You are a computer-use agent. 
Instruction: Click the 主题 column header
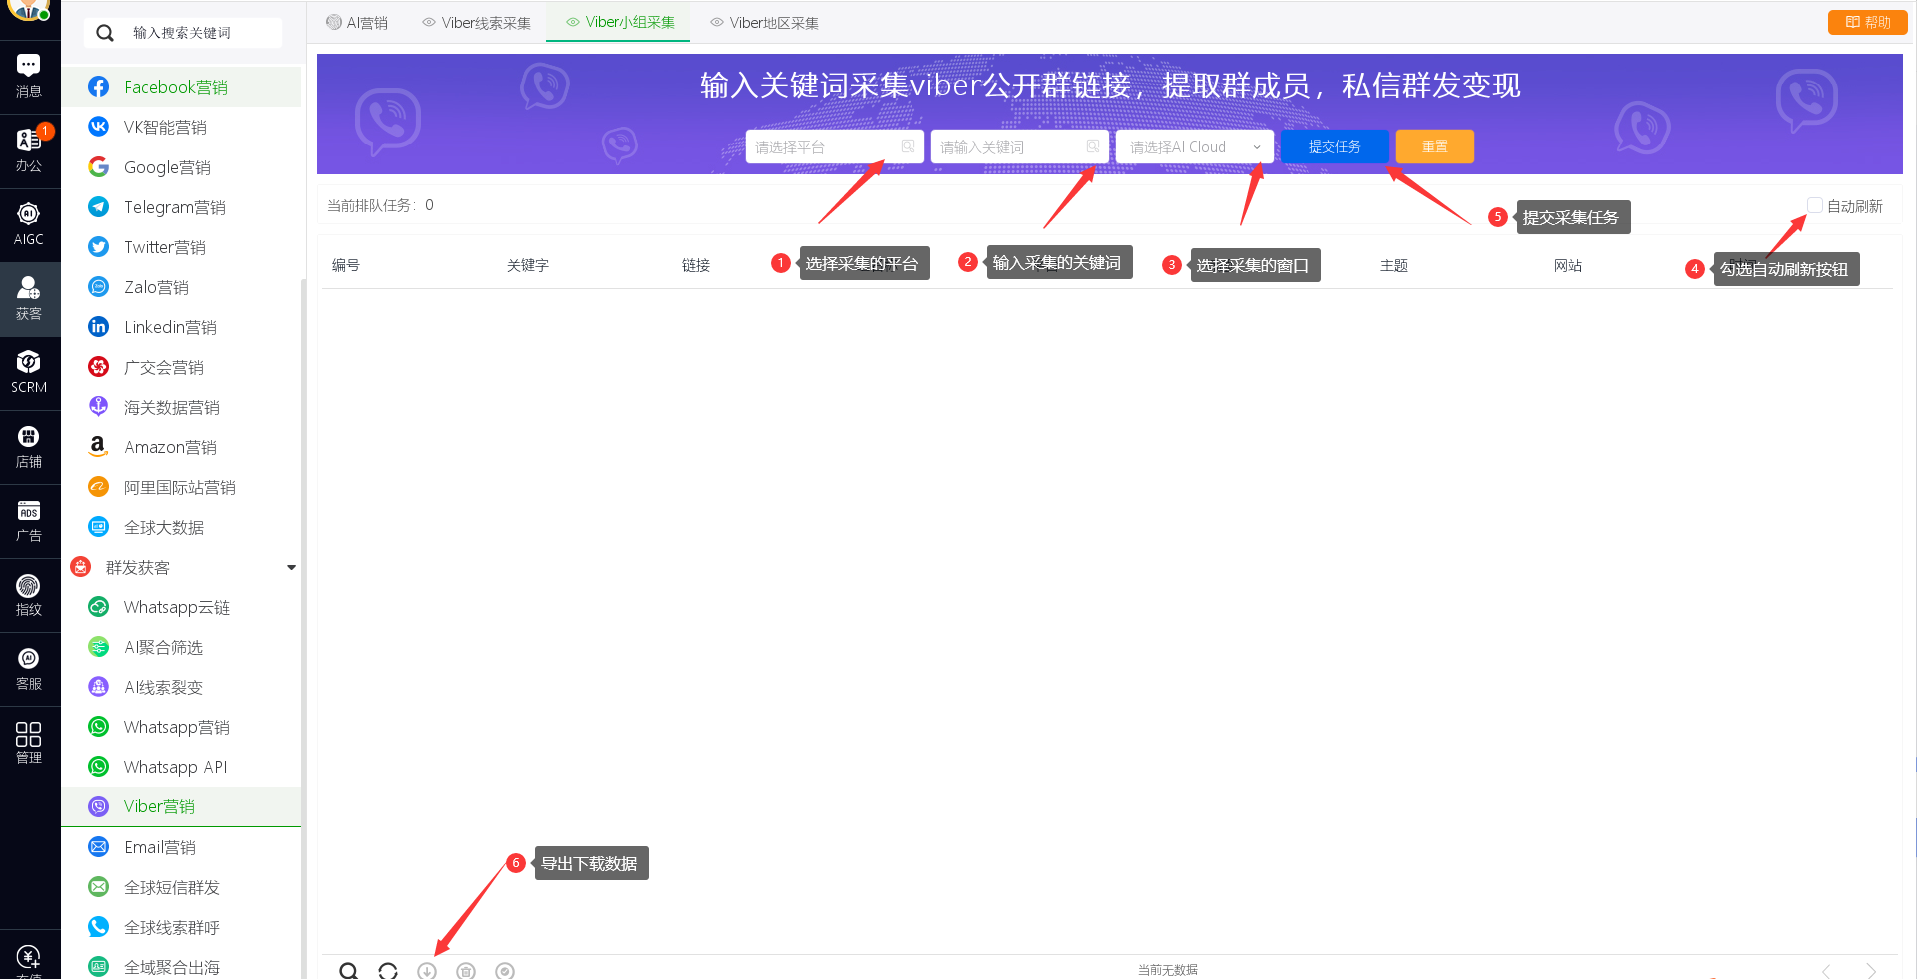(x=1394, y=265)
